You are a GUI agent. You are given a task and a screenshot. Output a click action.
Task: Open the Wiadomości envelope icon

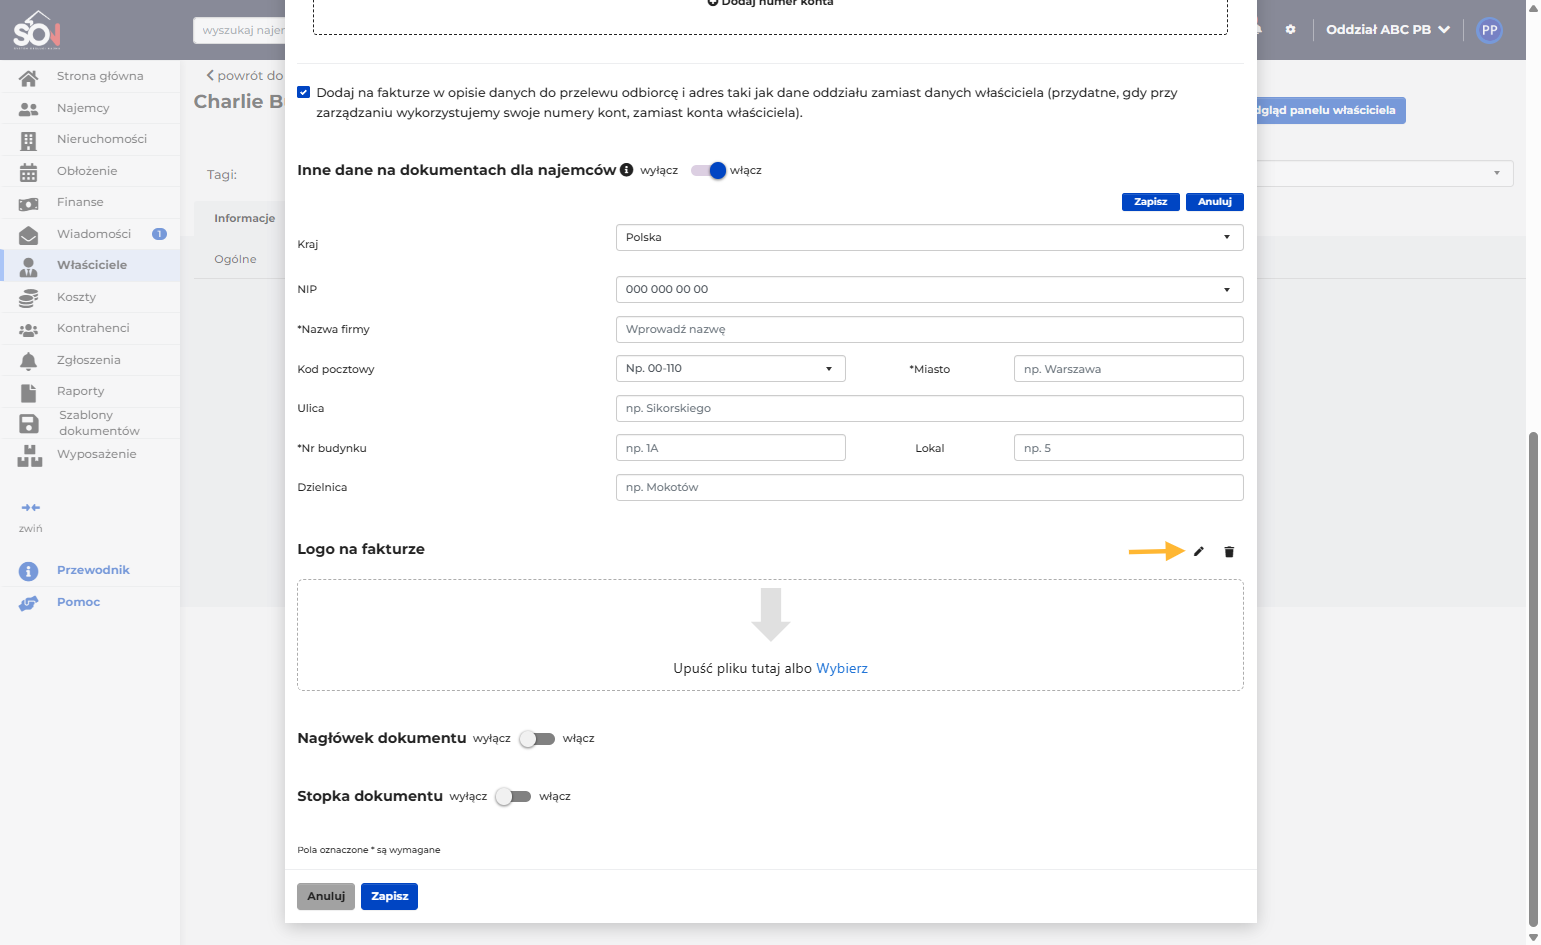(x=28, y=235)
